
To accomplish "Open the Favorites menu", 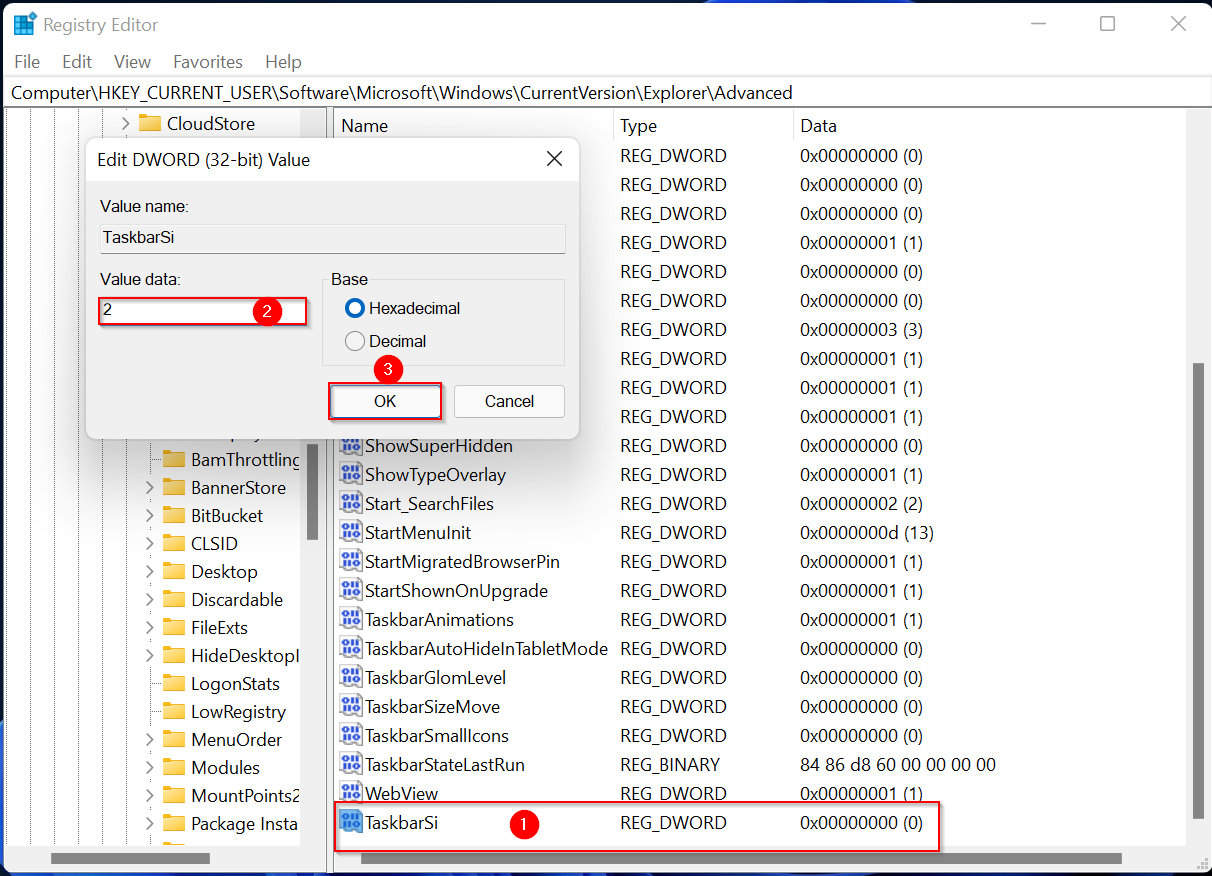I will click(208, 62).
